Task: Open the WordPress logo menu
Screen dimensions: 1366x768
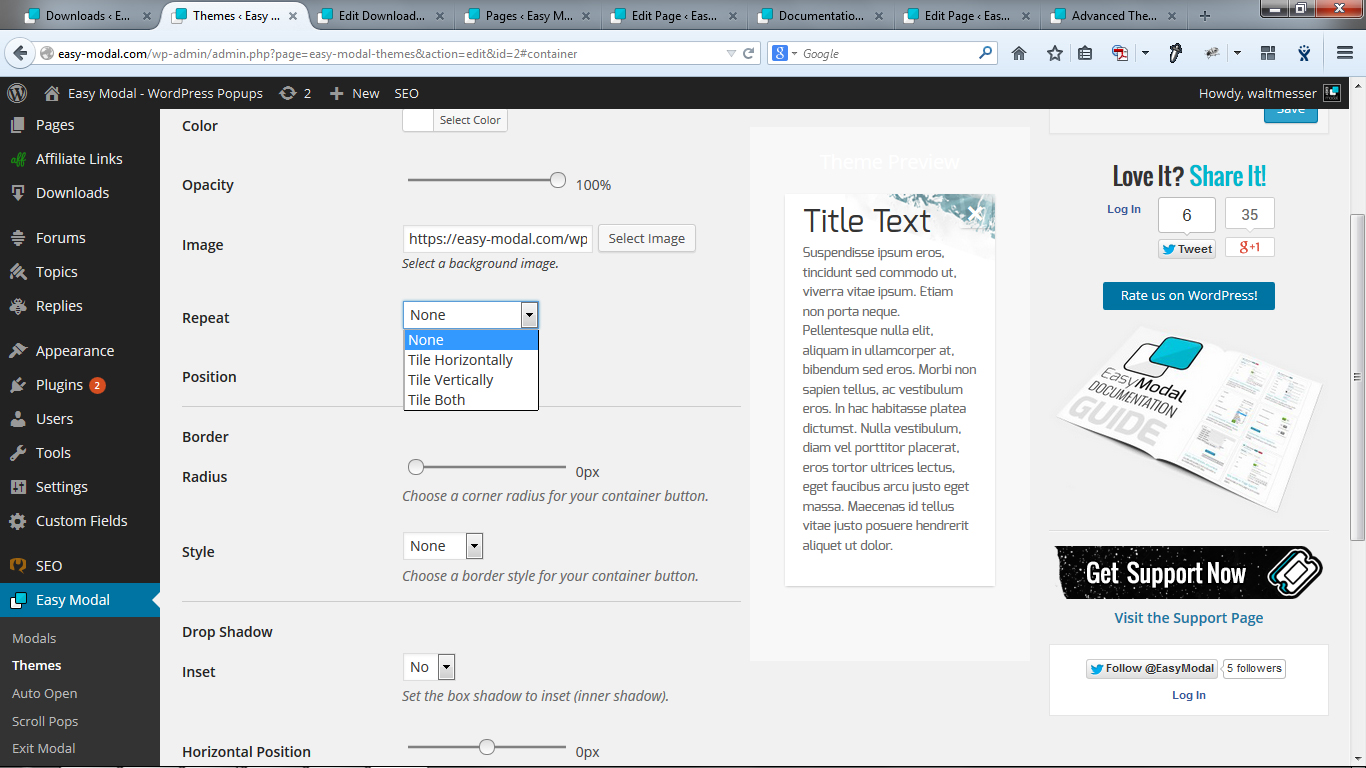Action: pyautogui.click(x=17, y=93)
